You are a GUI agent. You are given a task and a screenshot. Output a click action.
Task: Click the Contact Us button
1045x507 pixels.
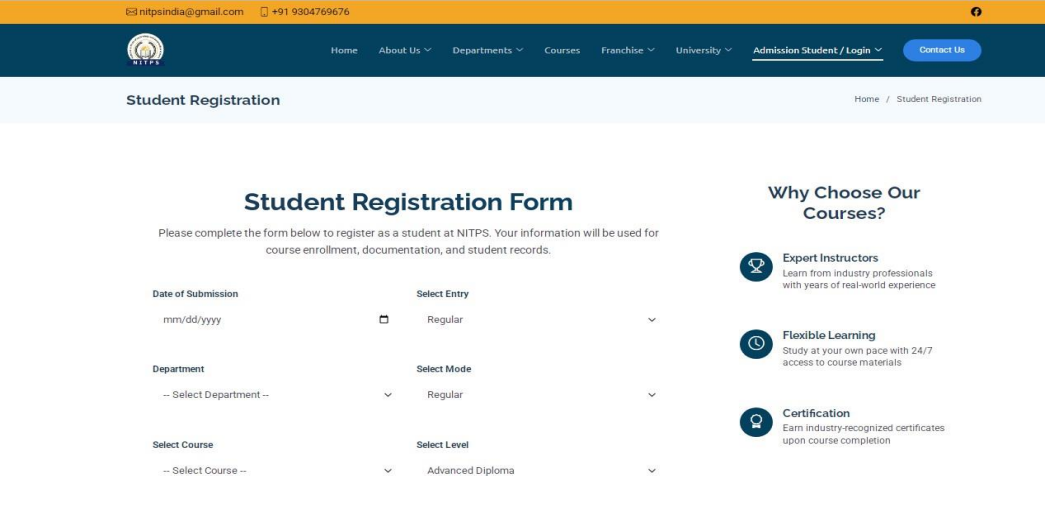coord(942,50)
